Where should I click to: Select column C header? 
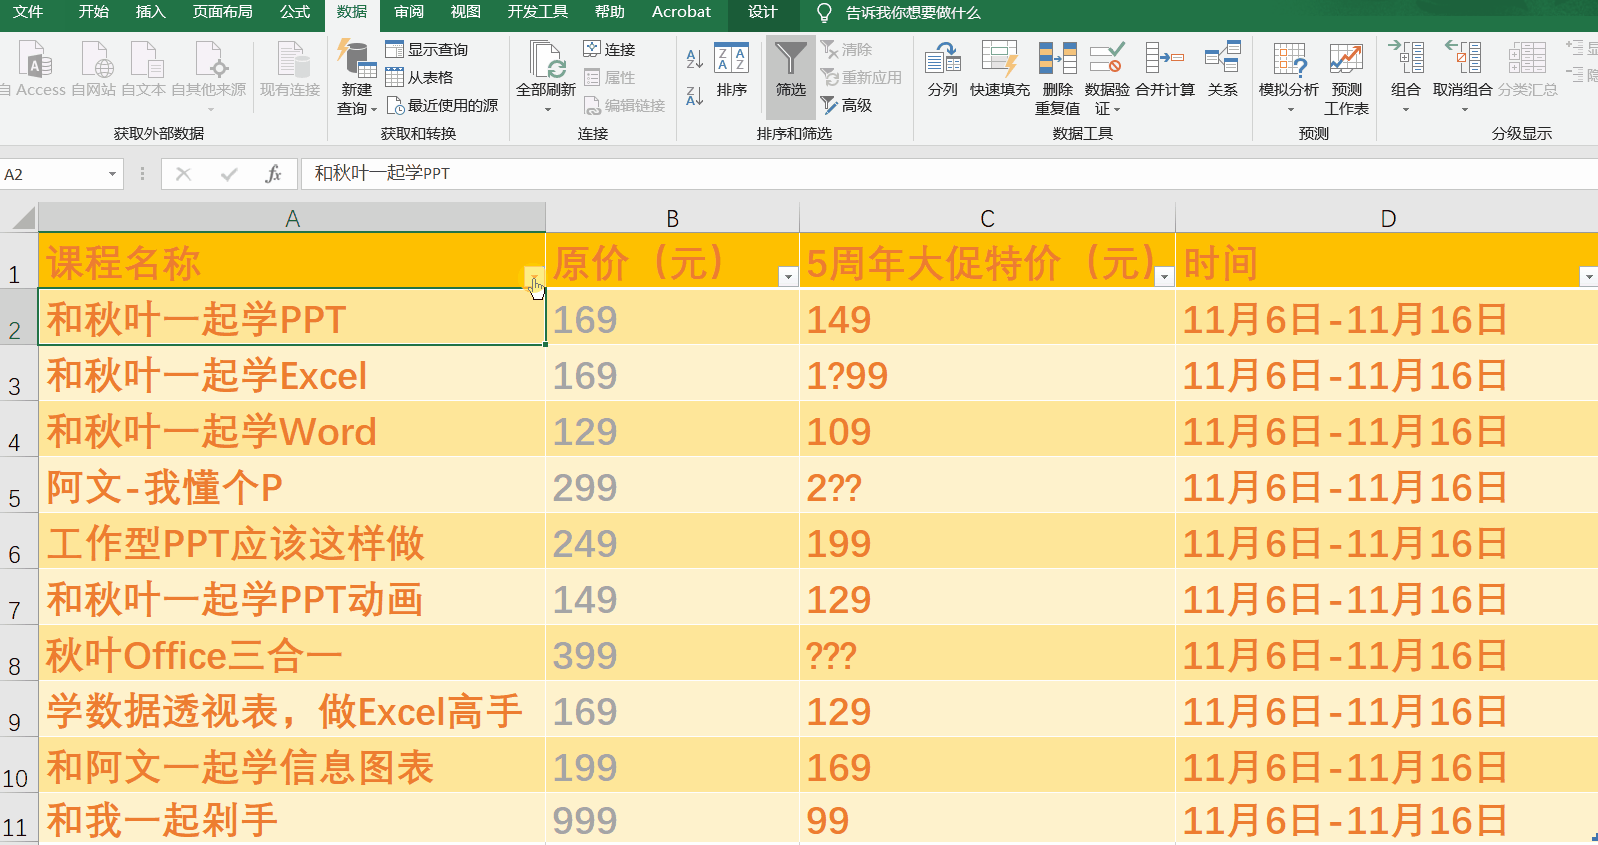pyautogui.click(x=987, y=218)
